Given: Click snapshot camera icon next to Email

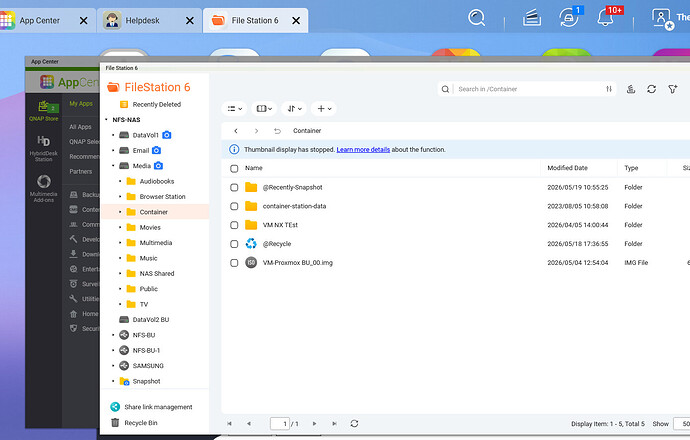Looking at the screenshot, I should (x=156, y=150).
